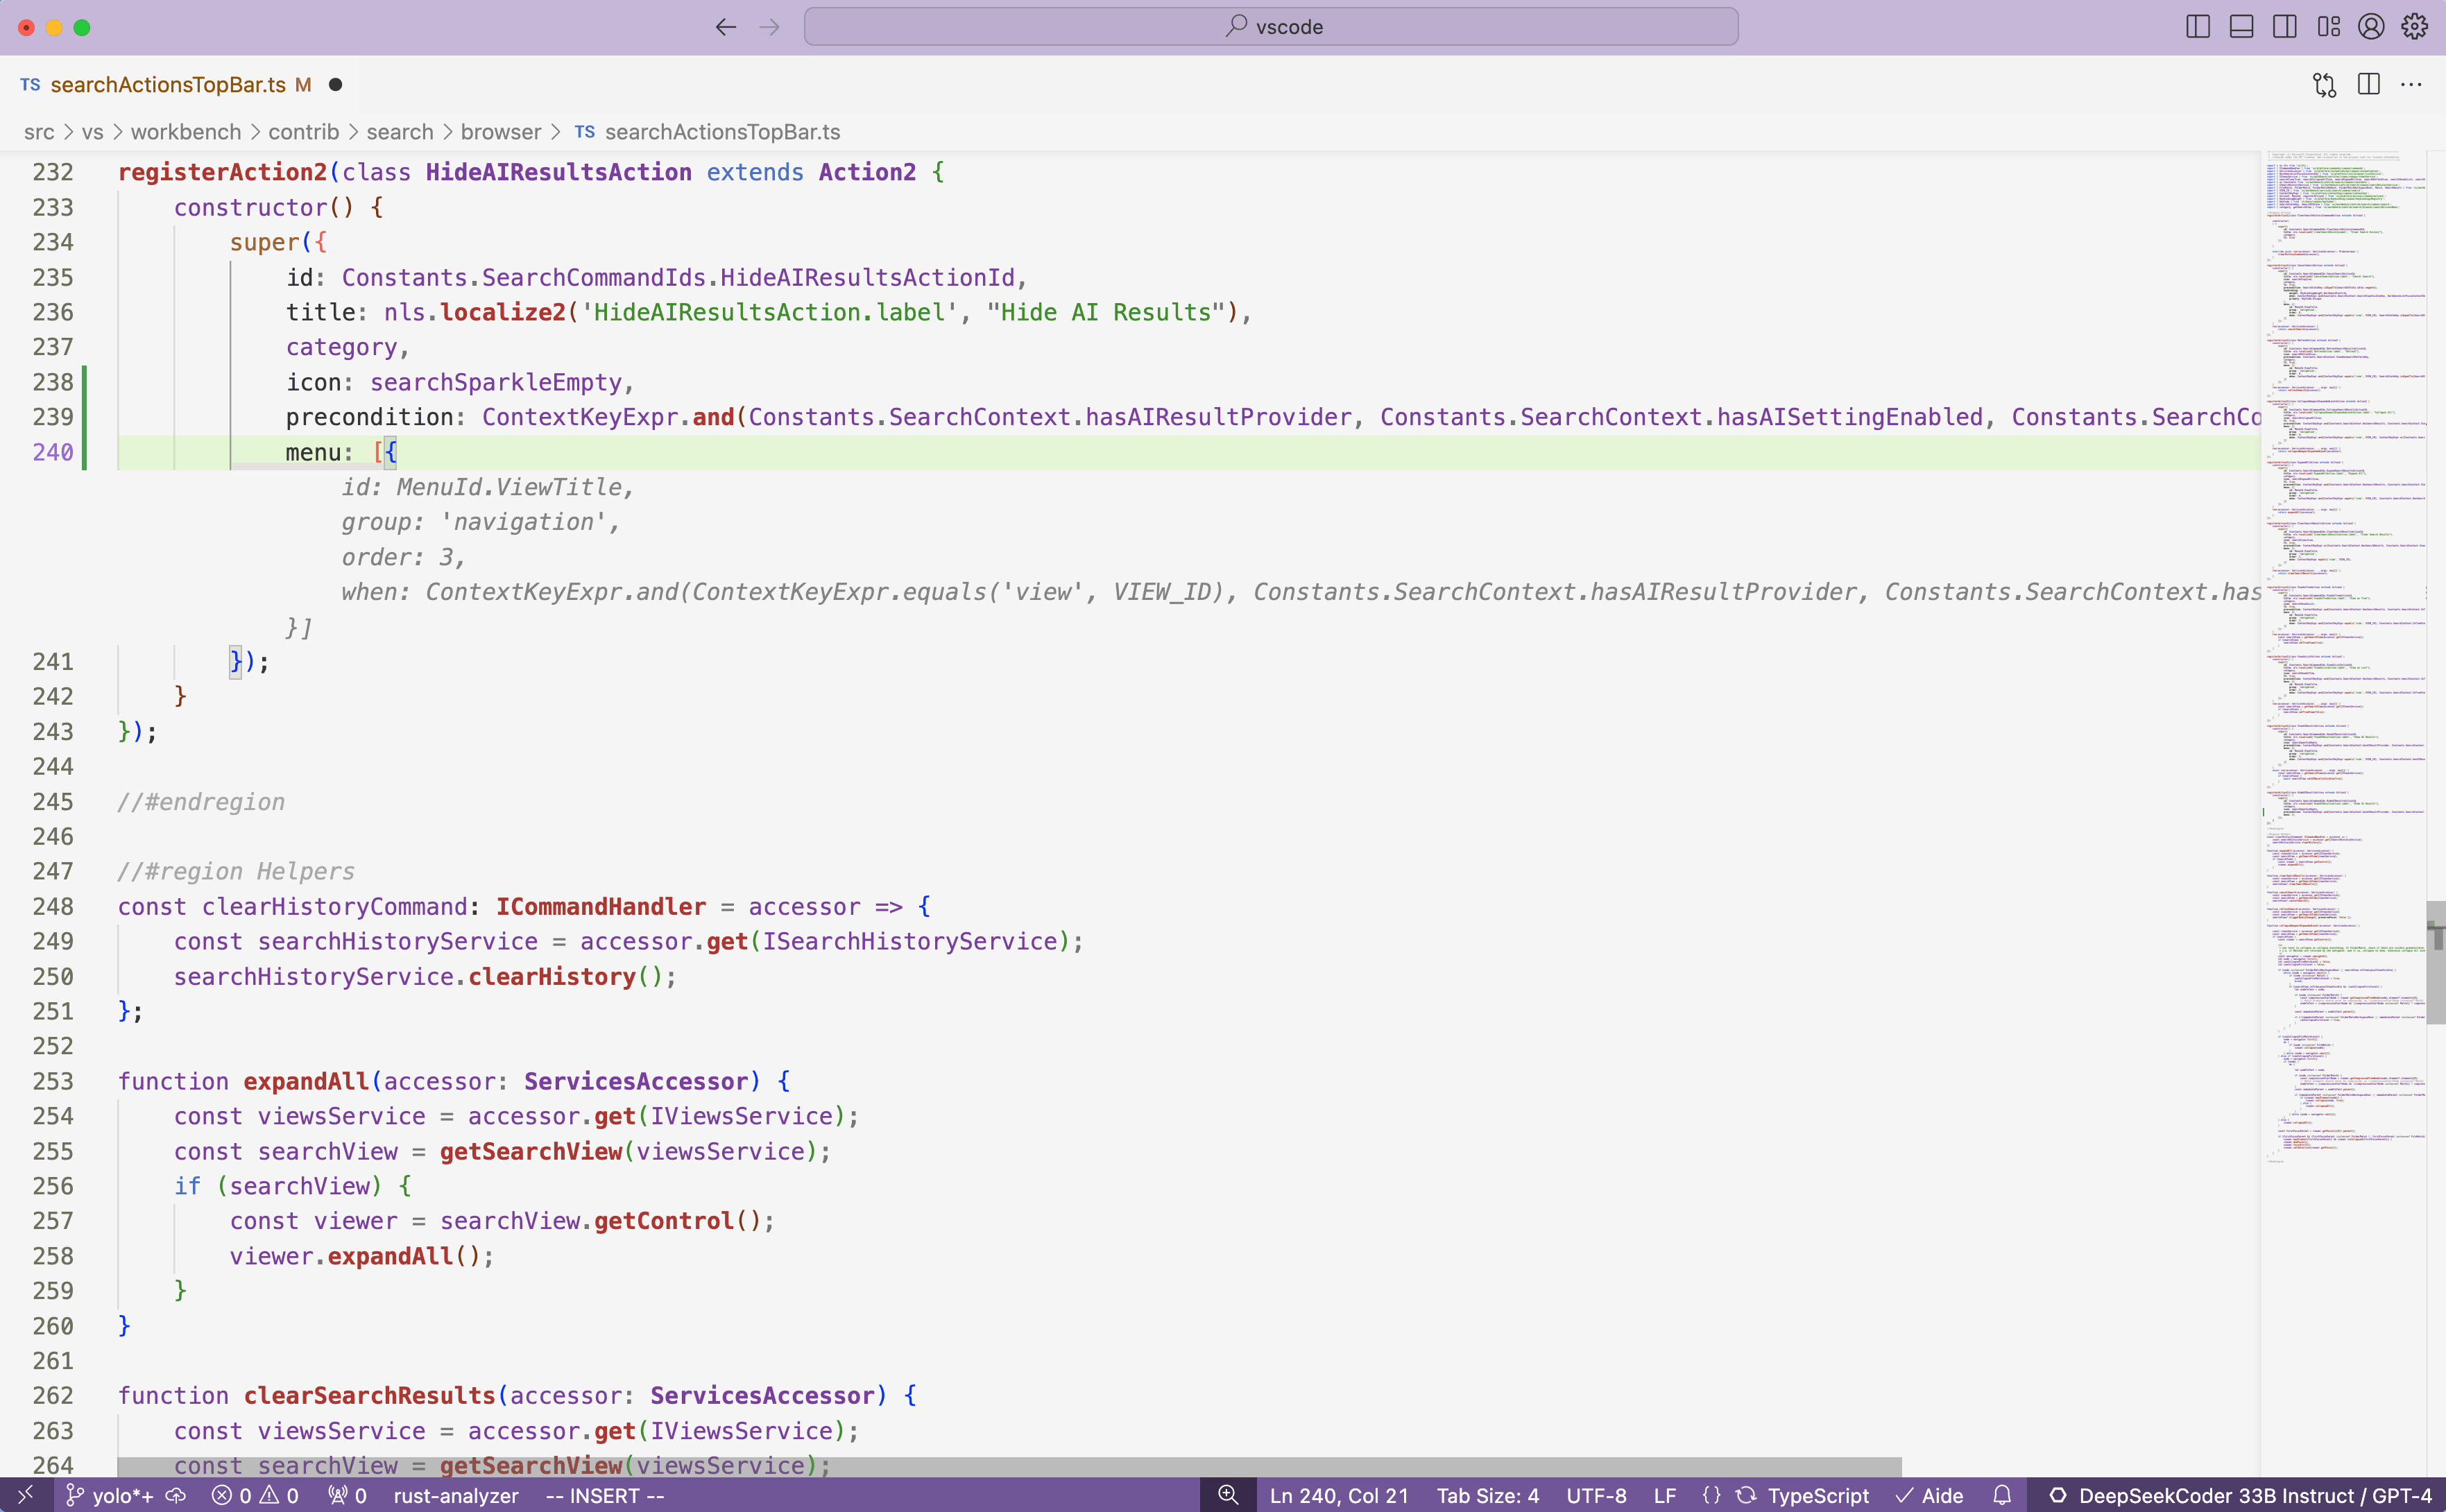Click the vertical scrollbar thumb

(x=2436, y=962)
